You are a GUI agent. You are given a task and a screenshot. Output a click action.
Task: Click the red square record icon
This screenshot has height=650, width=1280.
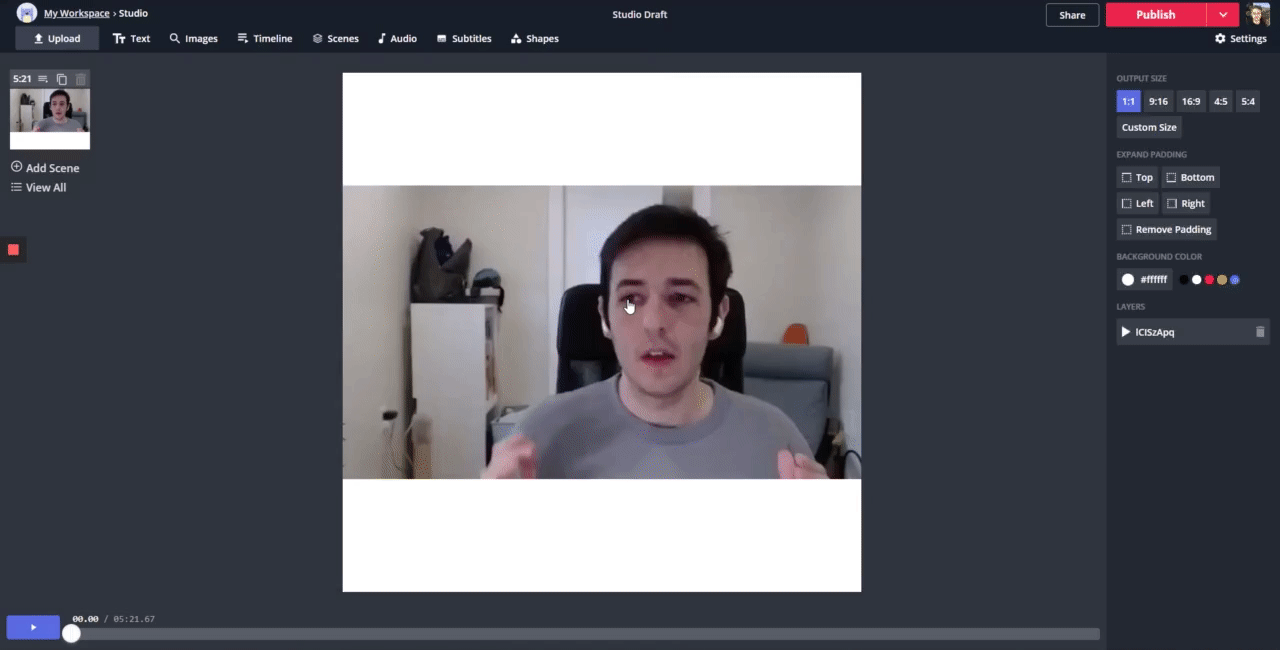pyautogui.click(x=13, y=249)
